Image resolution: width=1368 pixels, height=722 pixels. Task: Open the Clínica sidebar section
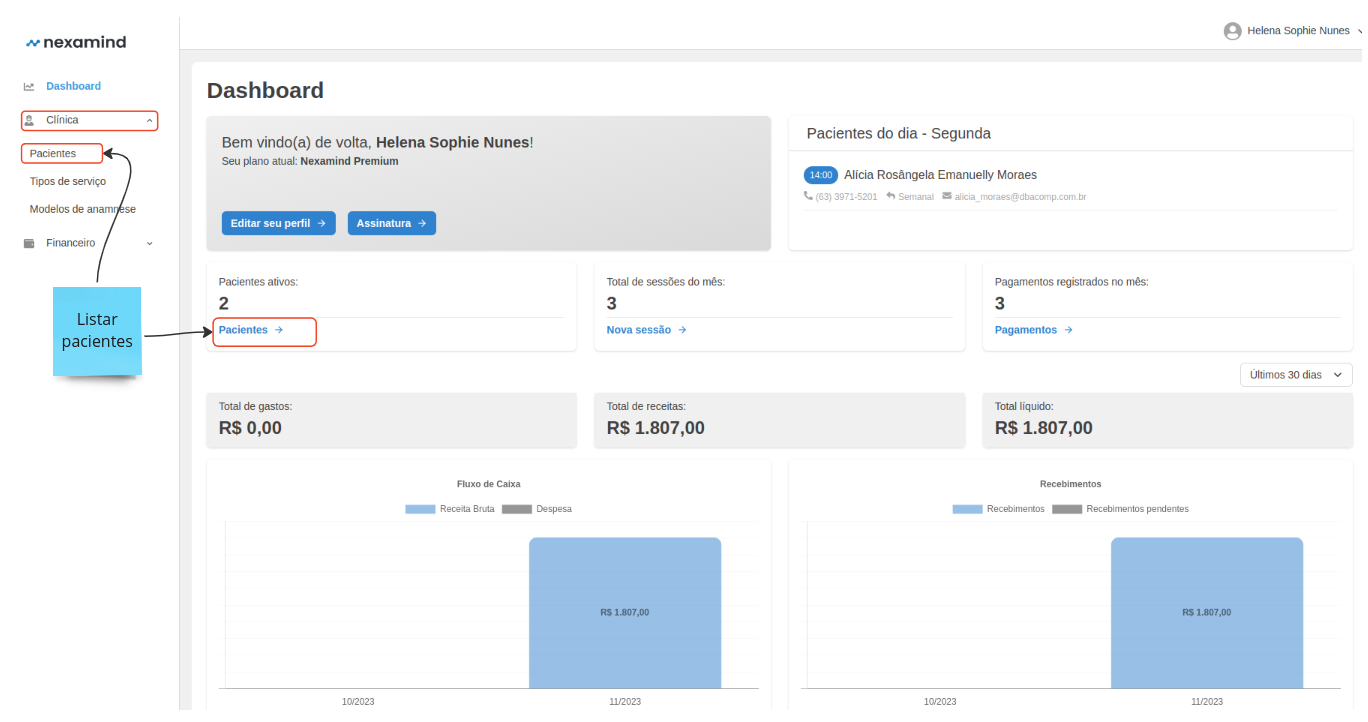(90, 120)
